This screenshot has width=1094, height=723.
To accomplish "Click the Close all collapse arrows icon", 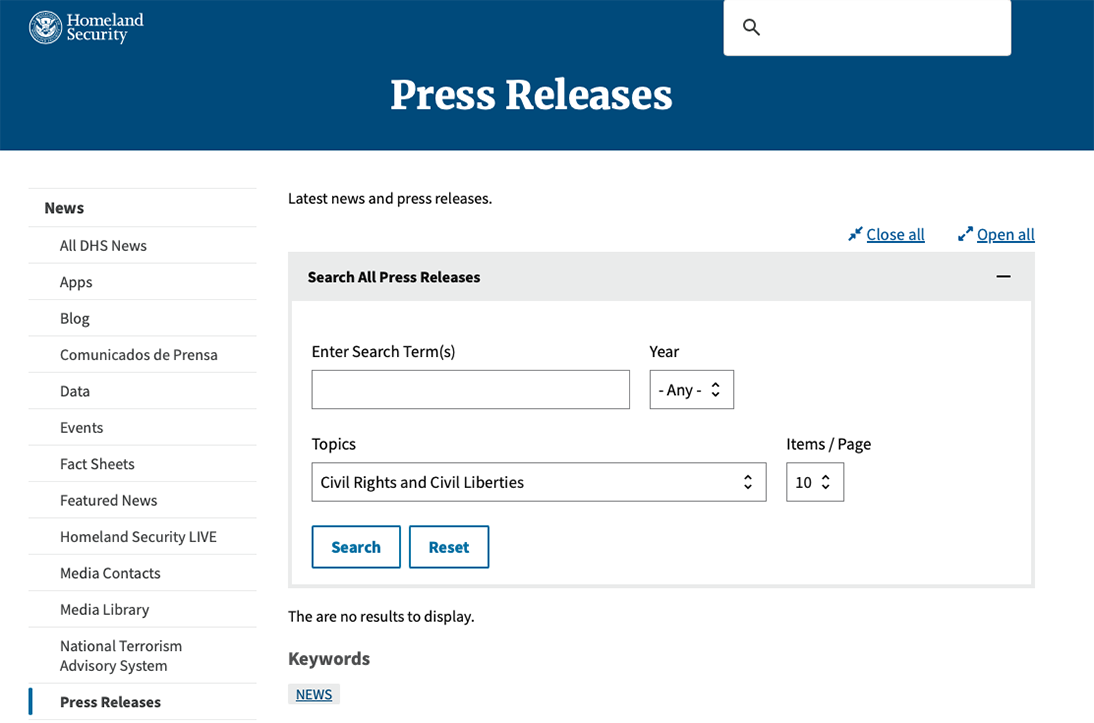I will [x=855, y=234].
